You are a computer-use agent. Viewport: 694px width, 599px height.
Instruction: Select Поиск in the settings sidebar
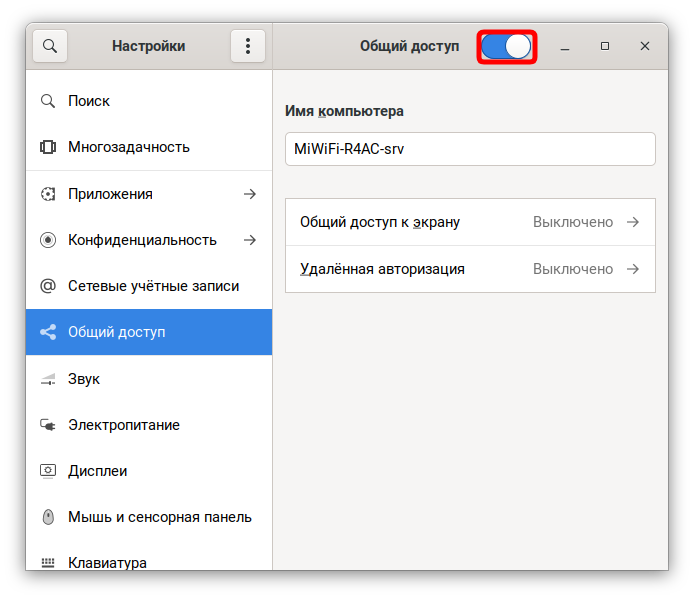pyautogui.click(x=89, y=101)
